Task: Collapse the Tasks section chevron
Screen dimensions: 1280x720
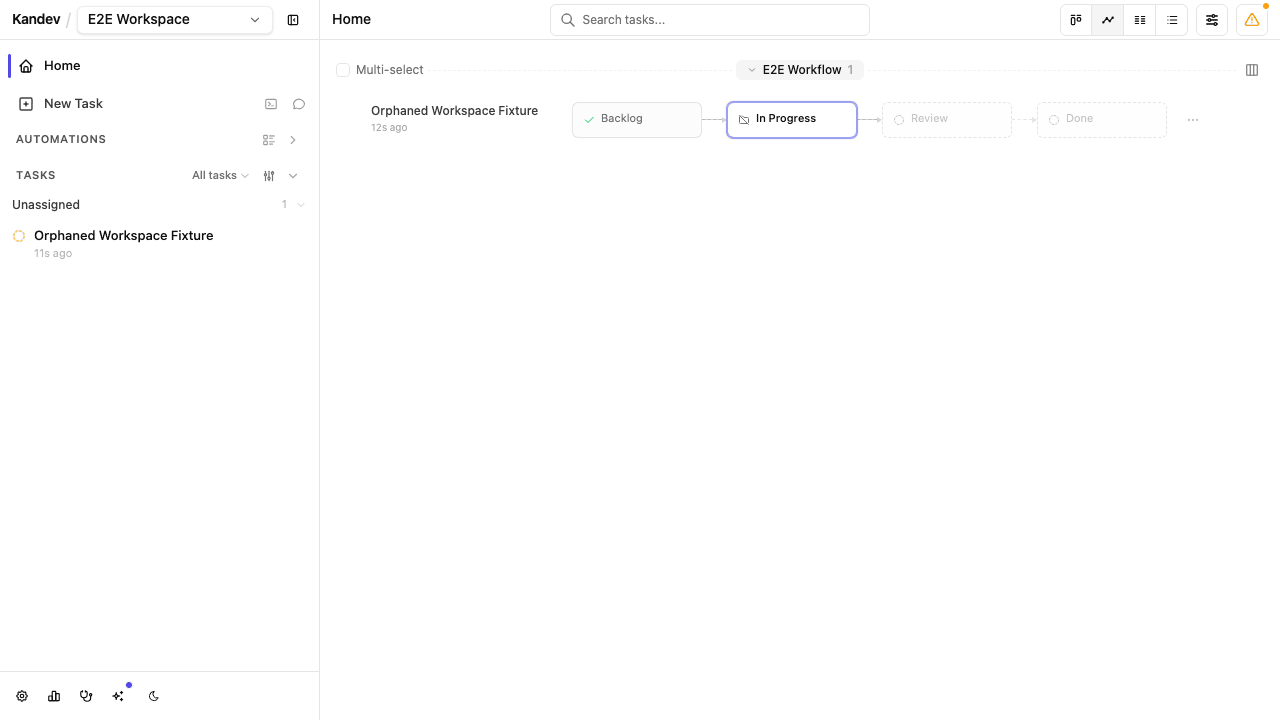Action: click(x=293, y=176)
